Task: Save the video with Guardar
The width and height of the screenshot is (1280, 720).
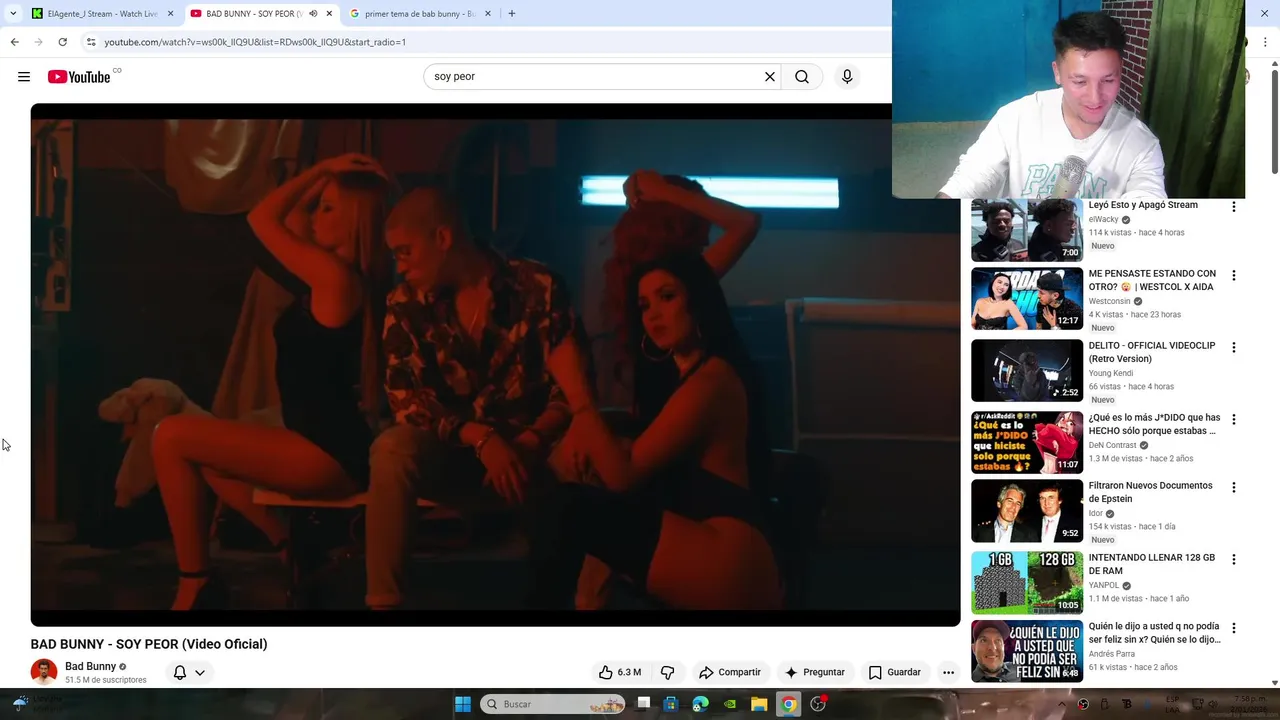Action: click(895, 672)
